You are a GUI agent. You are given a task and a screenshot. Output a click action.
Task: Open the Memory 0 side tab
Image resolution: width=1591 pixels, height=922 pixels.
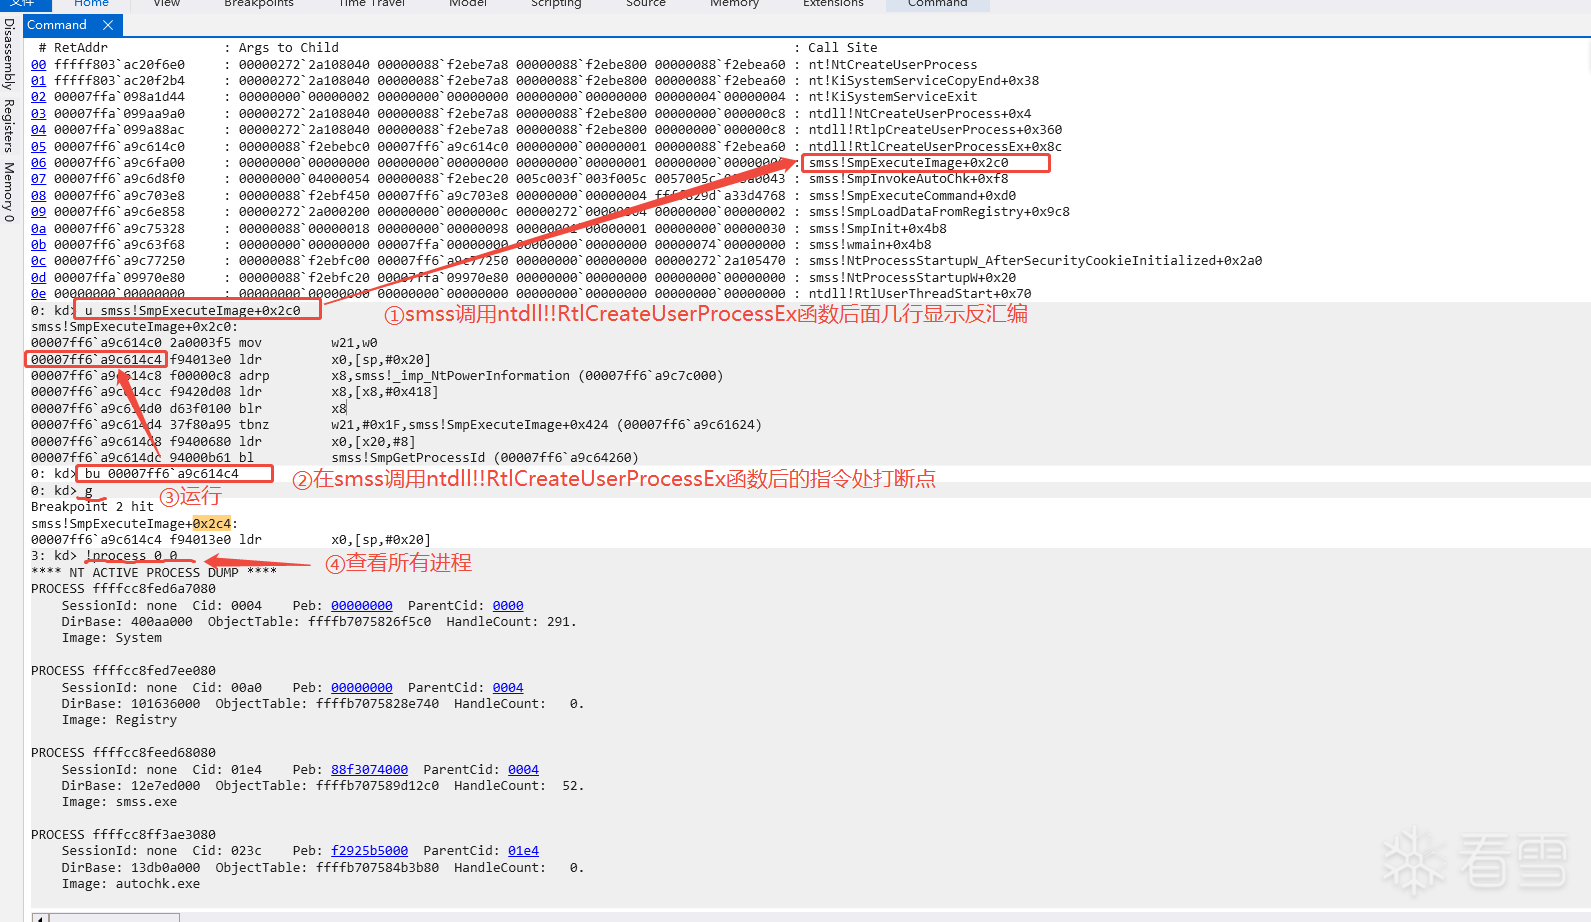(9, 192)
